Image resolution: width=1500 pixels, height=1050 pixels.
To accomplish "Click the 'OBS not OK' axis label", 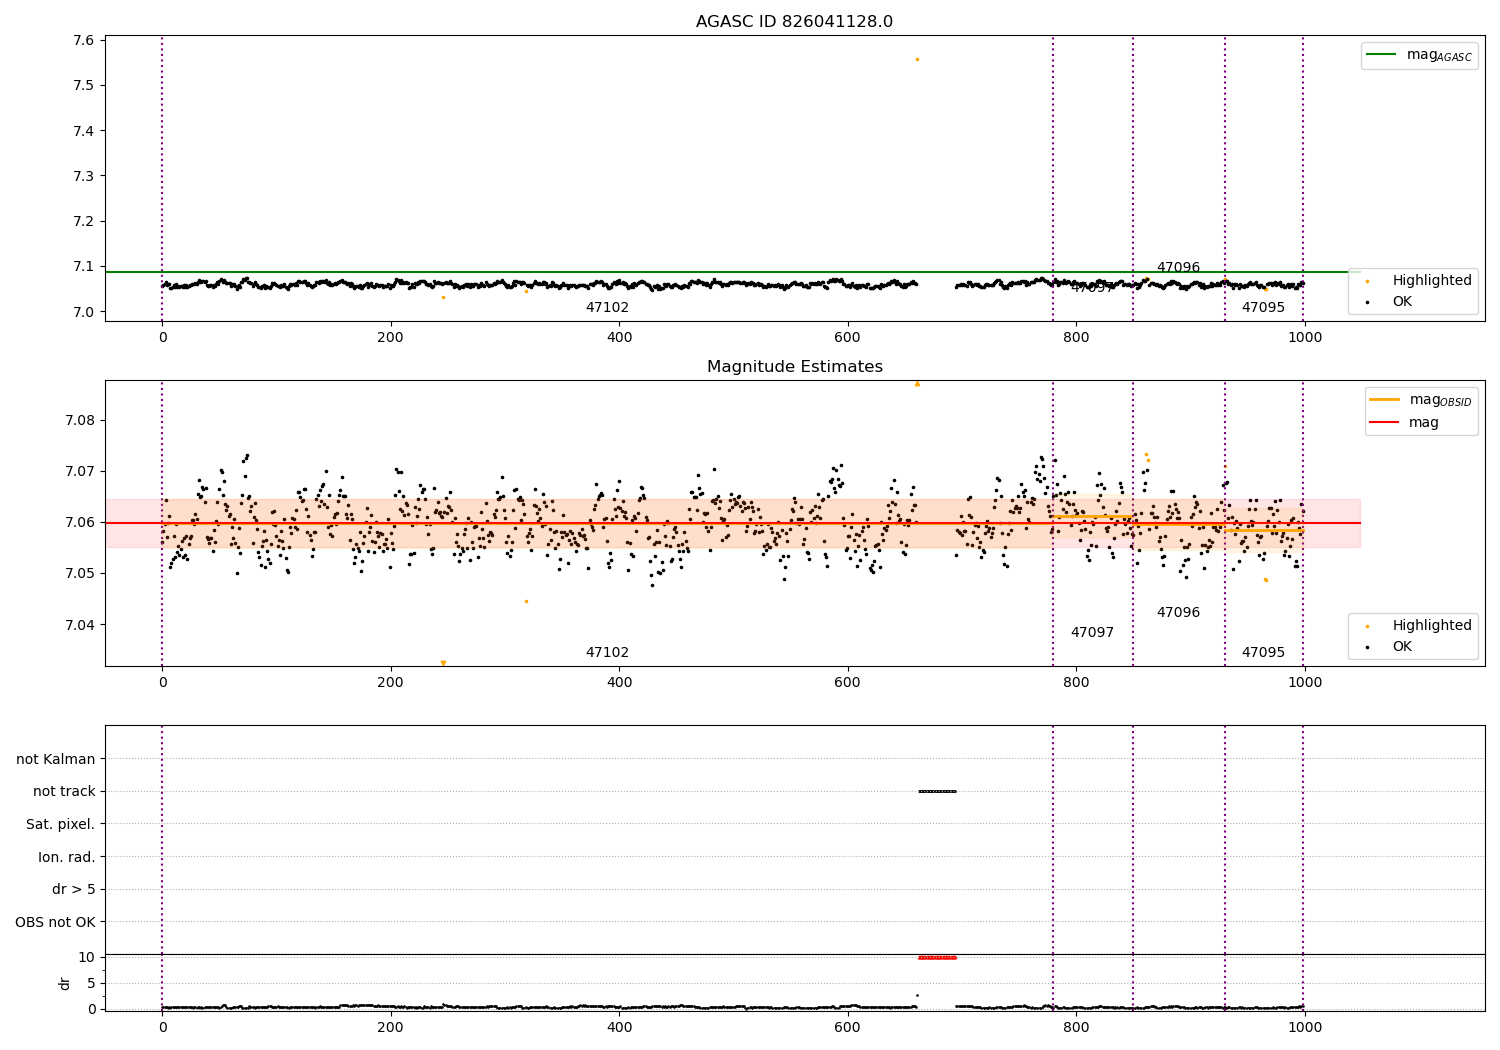I will coord(55,923).
